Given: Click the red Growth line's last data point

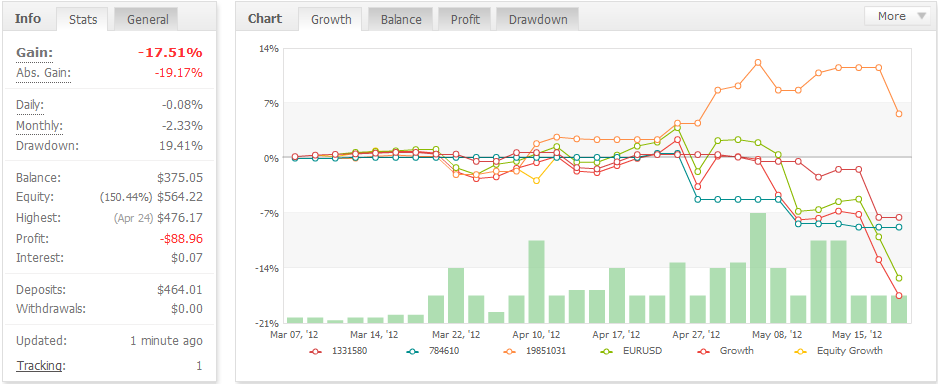Looking at the screenshot, I should (899, 295).
